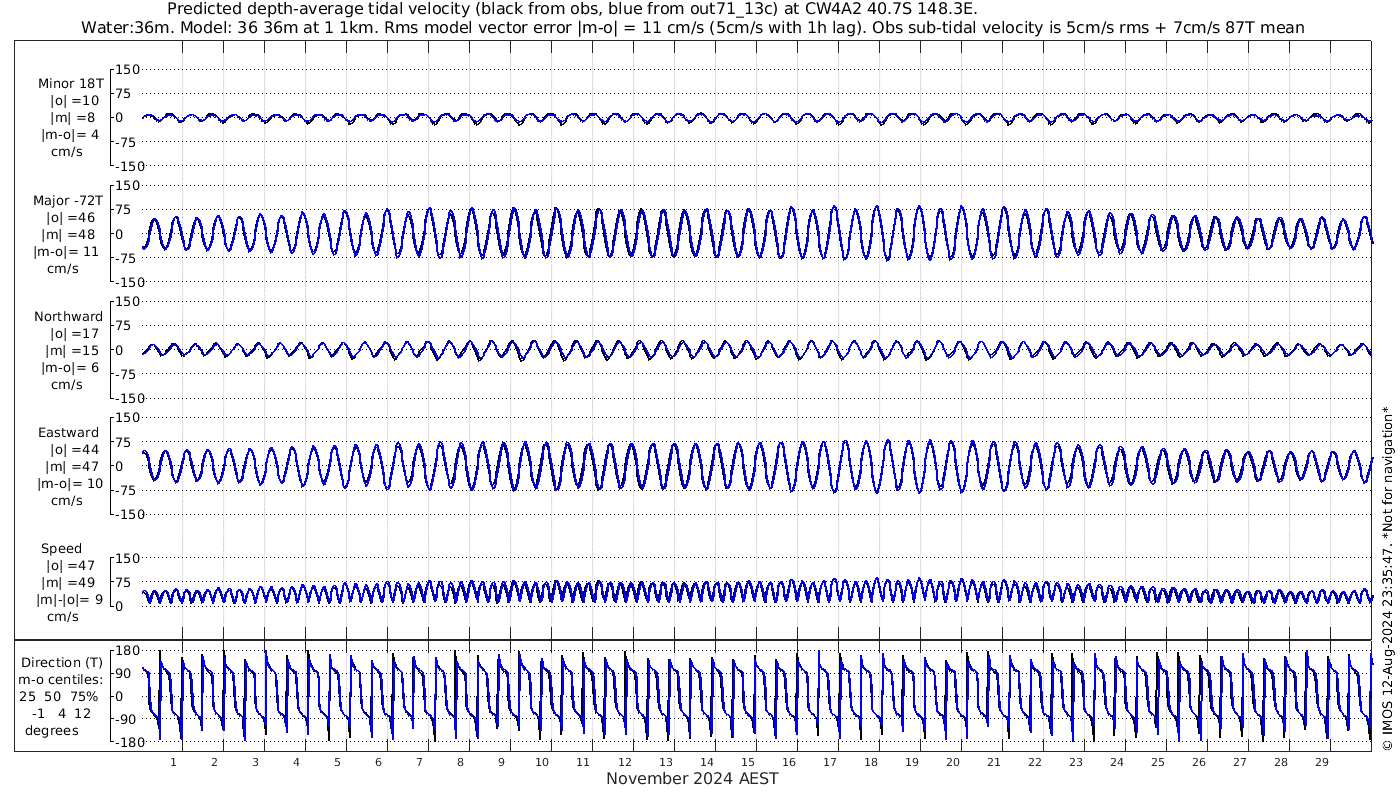The height and width of the screenshot is (800, 1400).
Task: Click date tick '14' on the x-axis
Action: 706,762
